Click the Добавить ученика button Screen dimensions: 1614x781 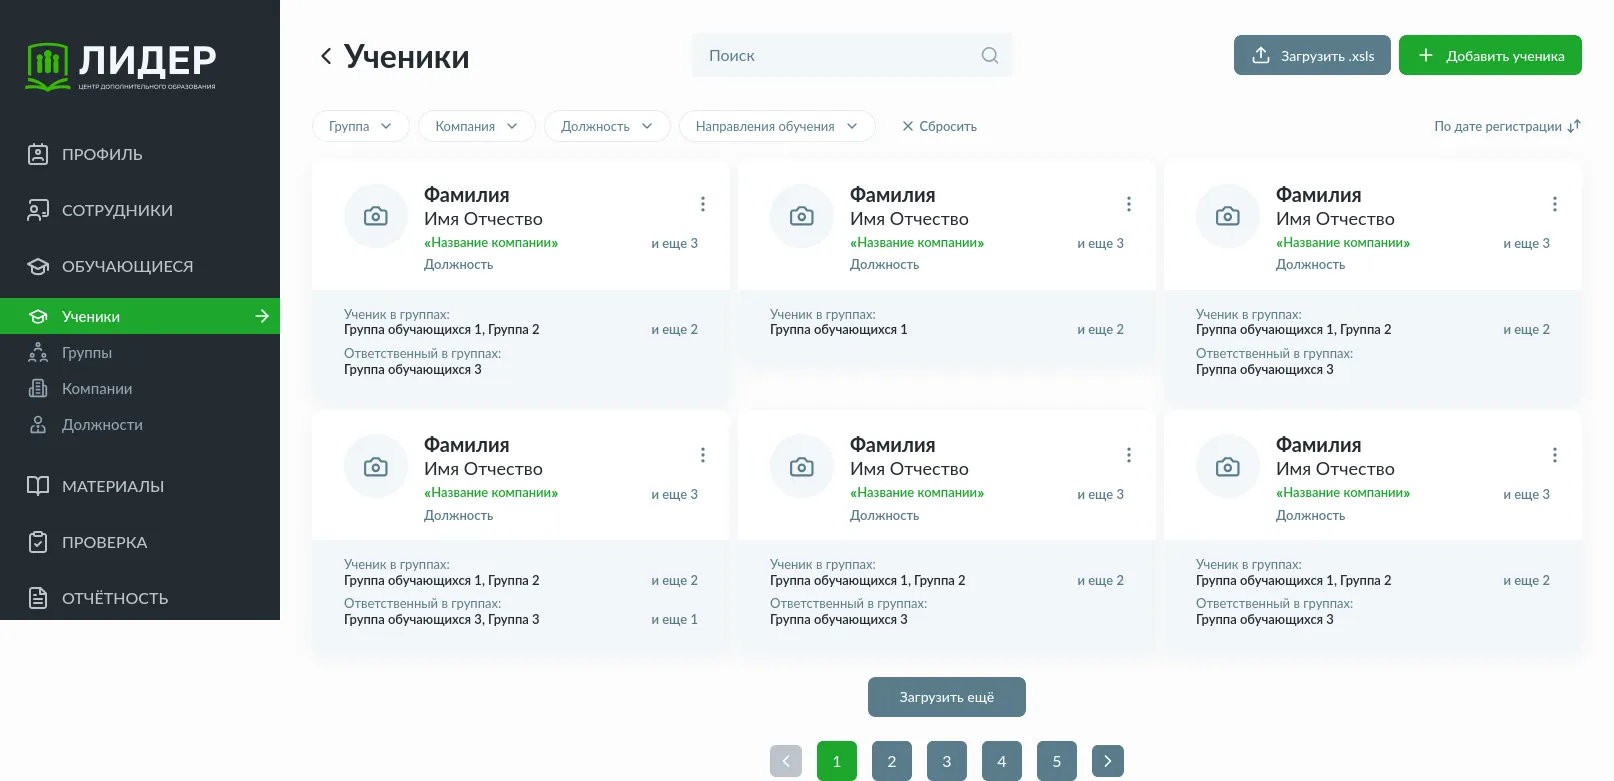1490,55
